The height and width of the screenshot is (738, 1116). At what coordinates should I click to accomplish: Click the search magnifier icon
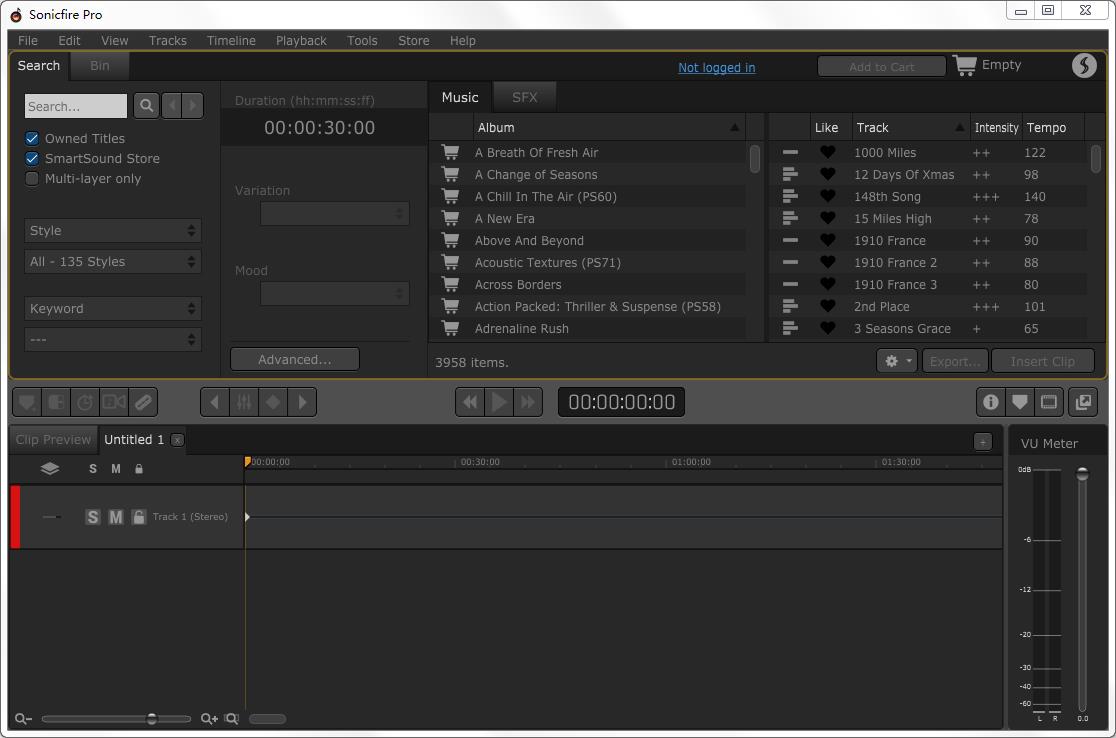146,106
